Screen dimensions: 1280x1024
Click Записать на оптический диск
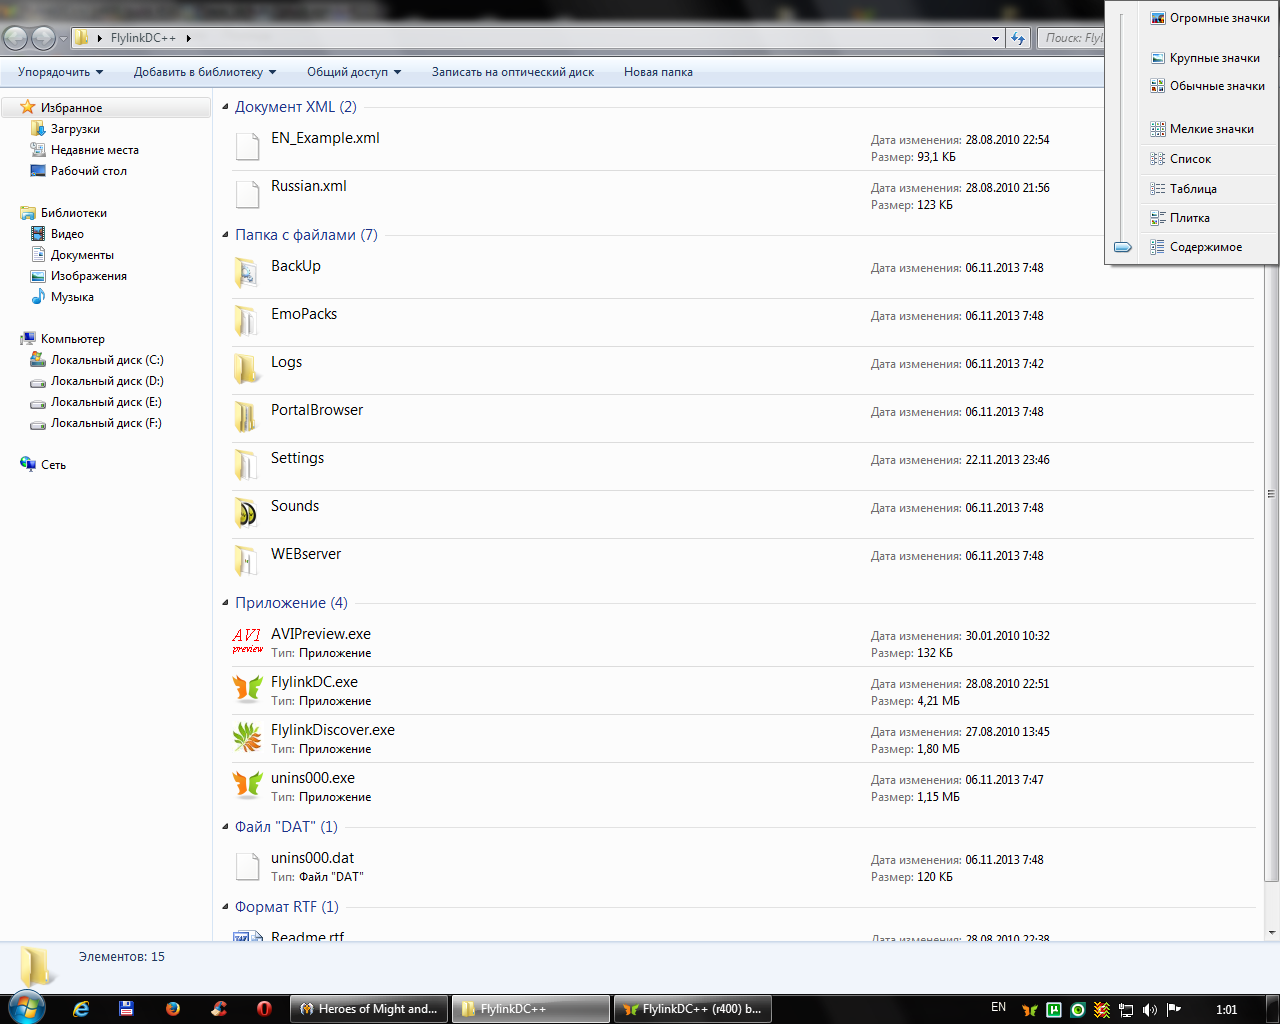point(513,72)
